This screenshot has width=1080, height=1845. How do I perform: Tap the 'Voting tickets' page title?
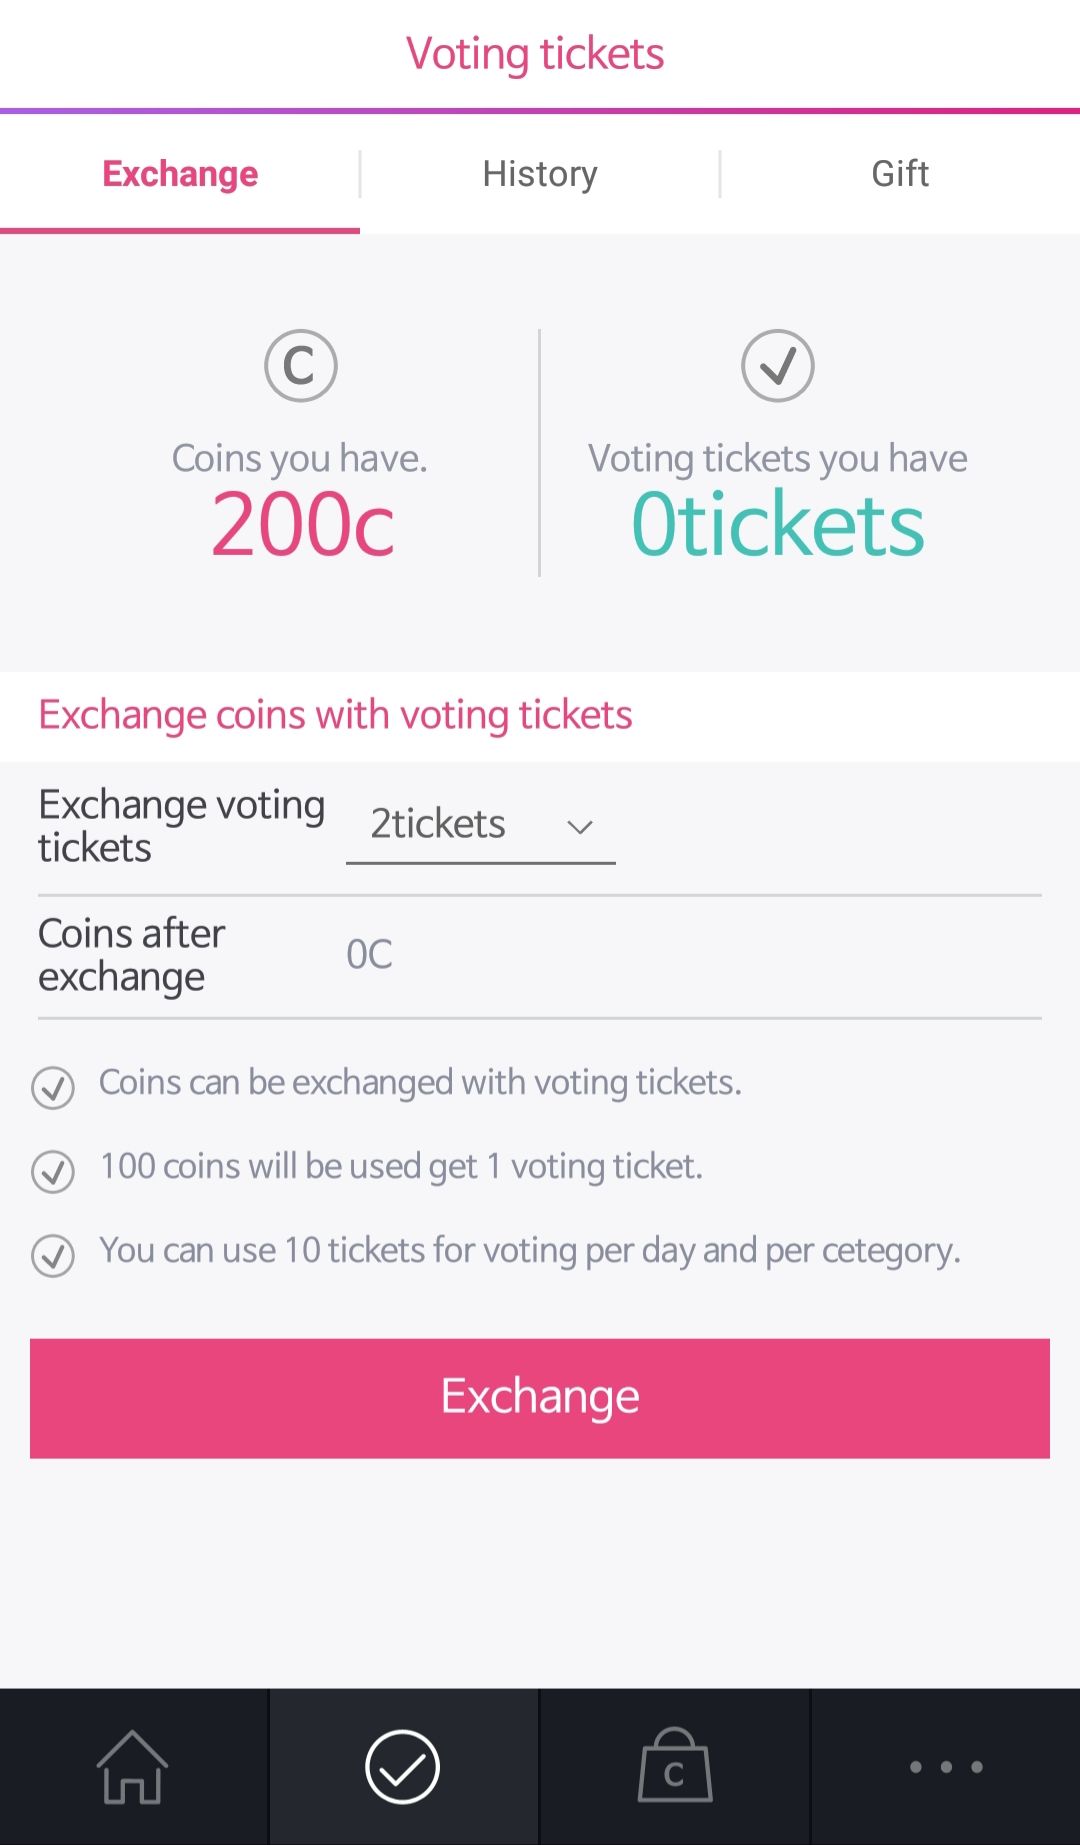pyautogui.click(x=535, y=54)
